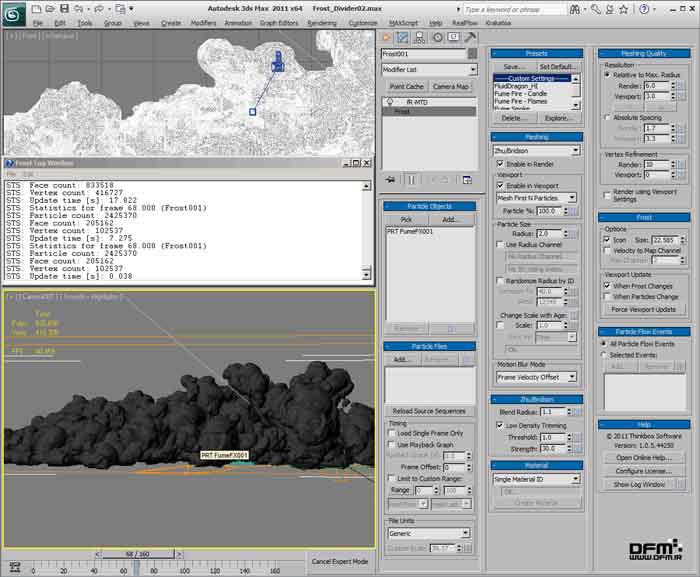Toggle the When Frost Changes checkbox

coord(607,286)
